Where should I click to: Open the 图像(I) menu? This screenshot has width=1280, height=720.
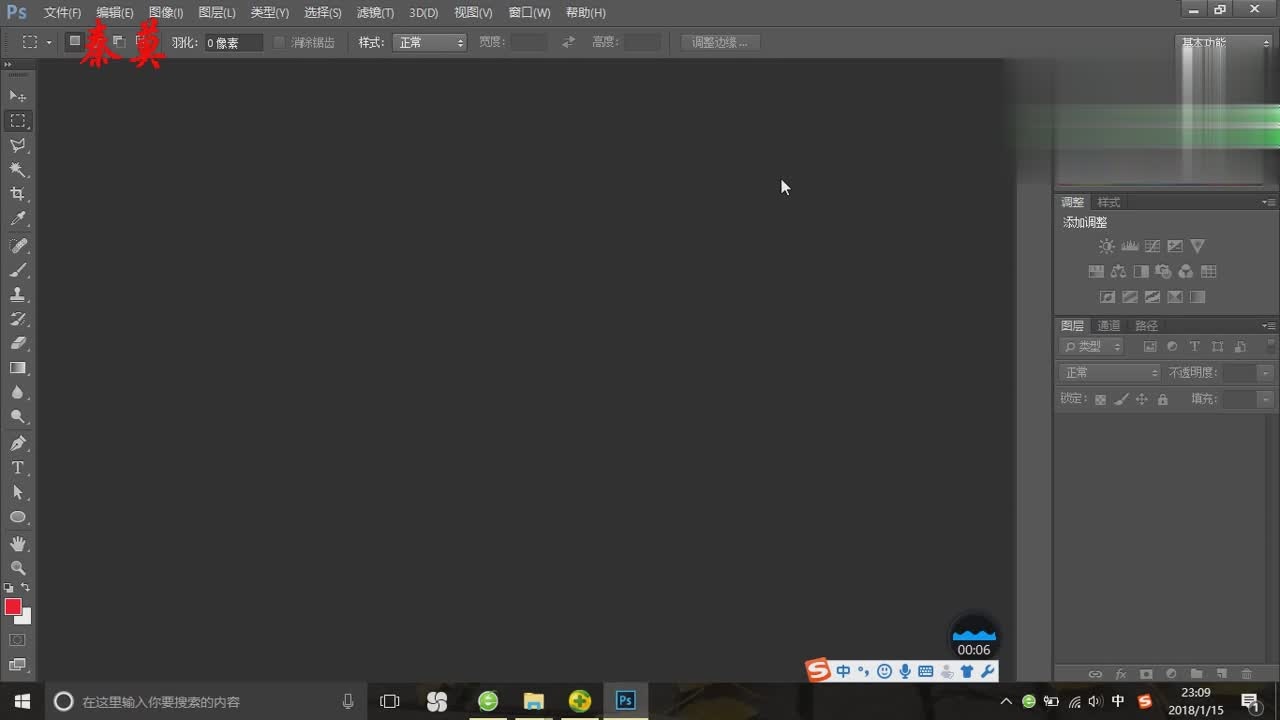point(166,13)
